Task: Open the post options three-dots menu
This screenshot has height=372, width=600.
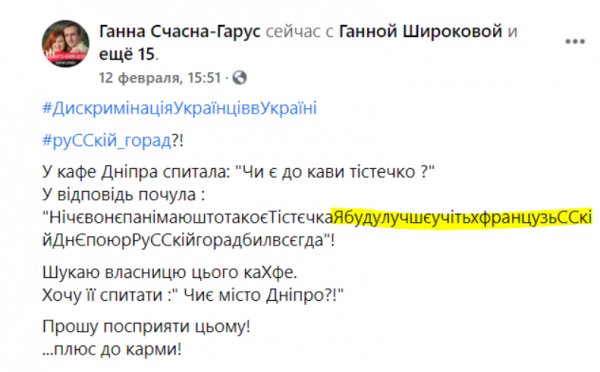Action: pyautogui.click(x=575, y=41)
